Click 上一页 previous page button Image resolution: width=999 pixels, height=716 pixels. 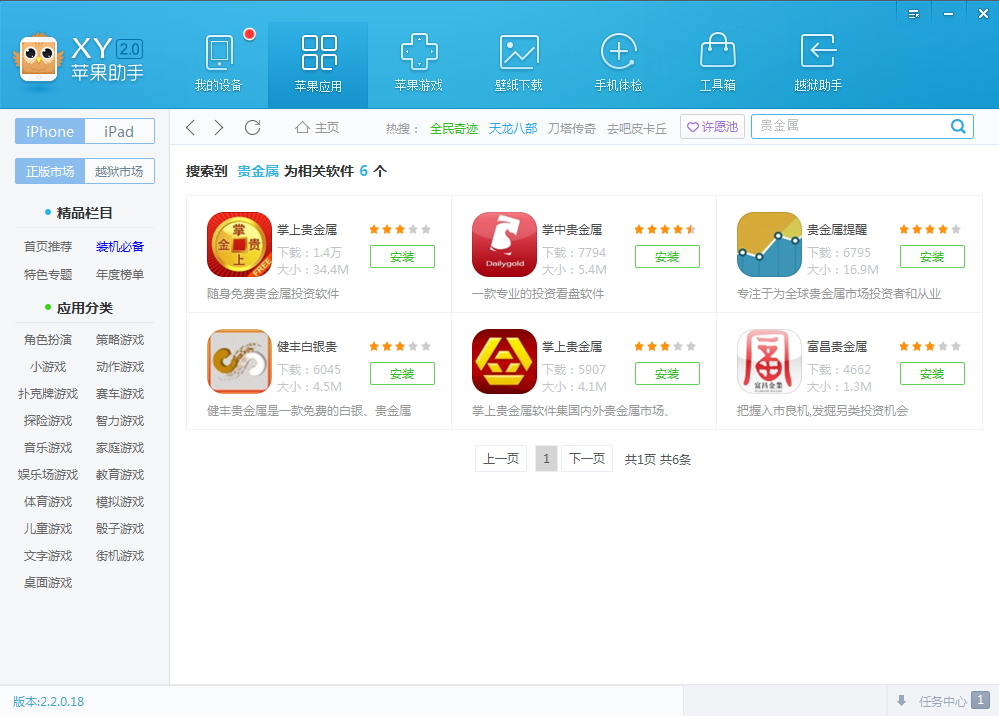coord(501,459)
